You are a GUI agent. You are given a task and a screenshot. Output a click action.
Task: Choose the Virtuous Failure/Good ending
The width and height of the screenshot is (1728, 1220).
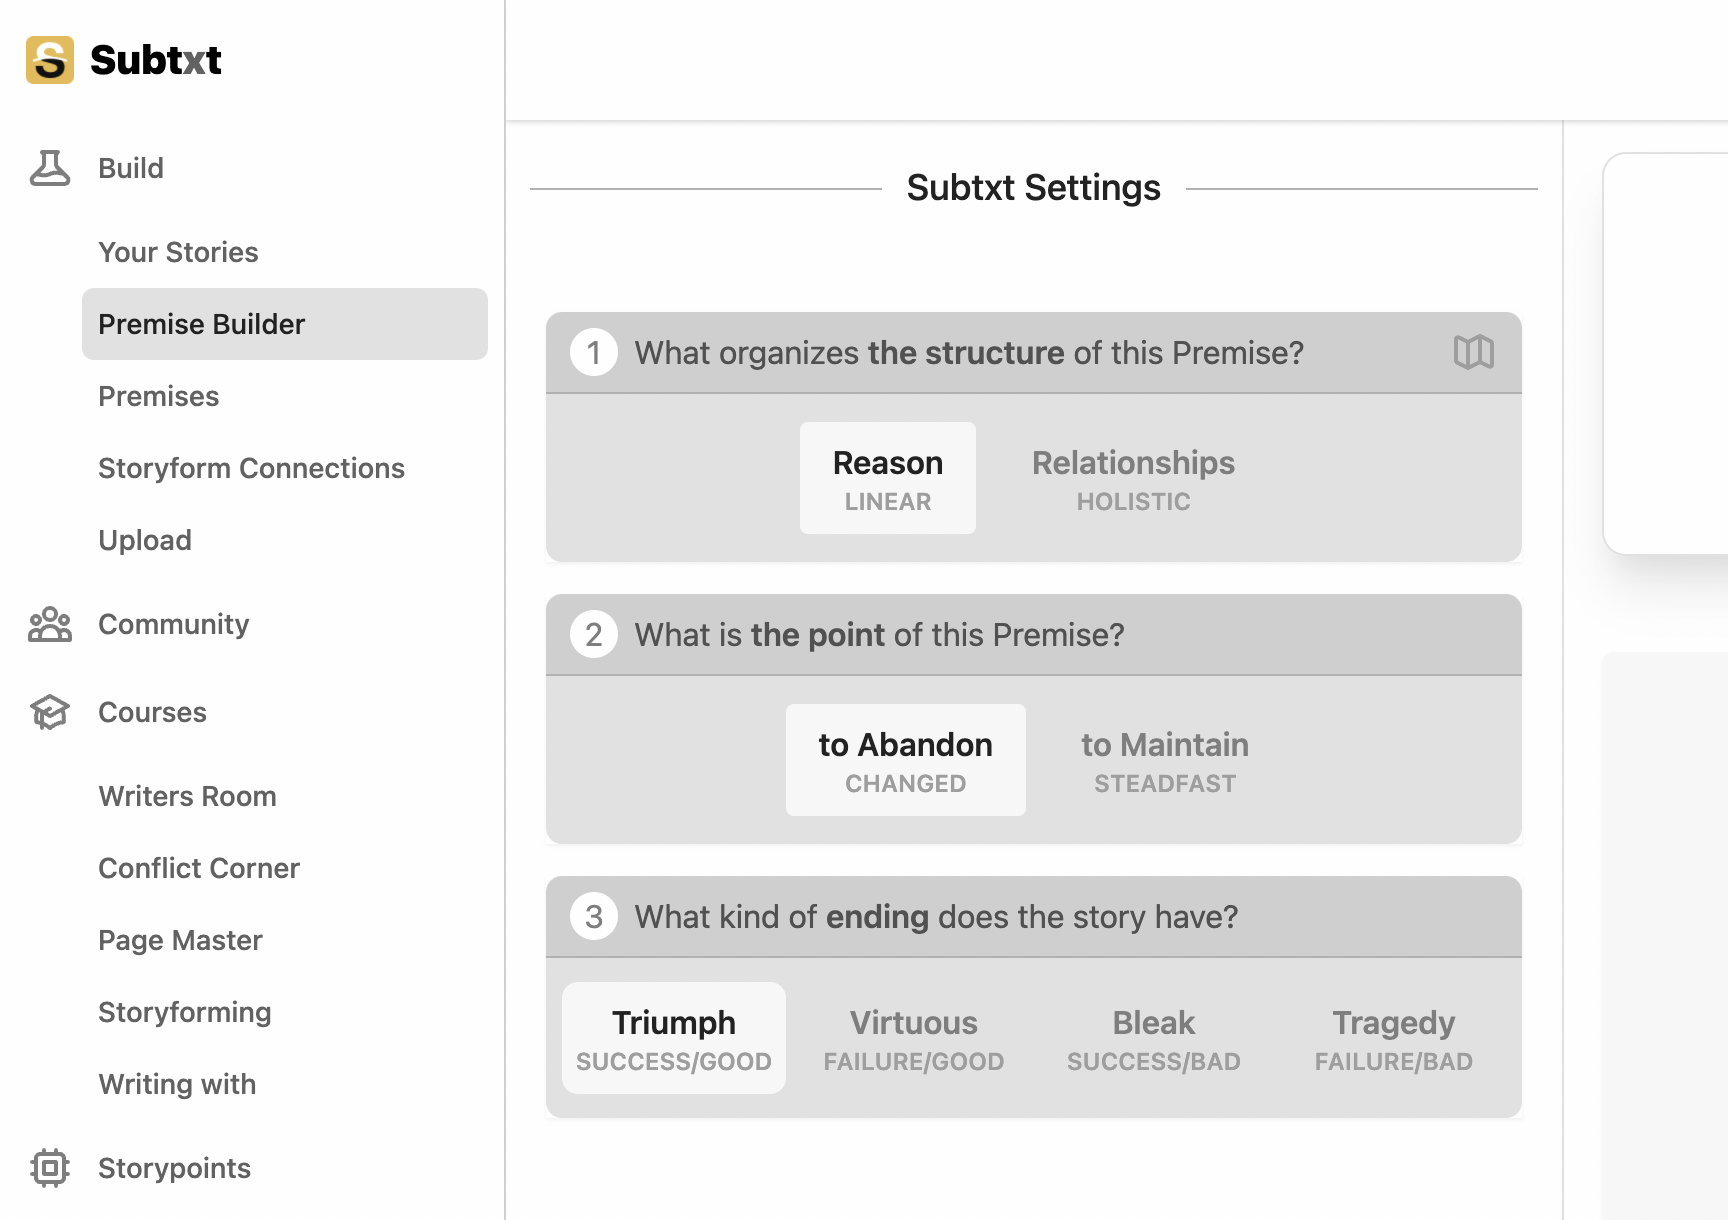pyautogui.click(x=914, y=1038)
